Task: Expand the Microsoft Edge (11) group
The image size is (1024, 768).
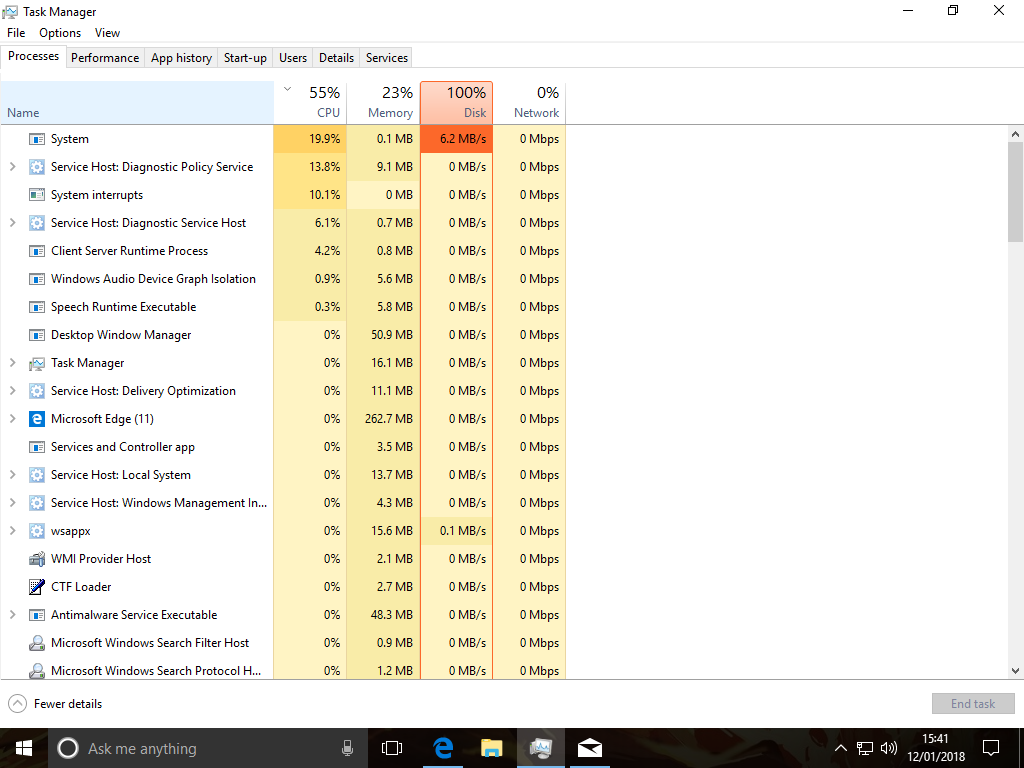Action: click(13, 419)
